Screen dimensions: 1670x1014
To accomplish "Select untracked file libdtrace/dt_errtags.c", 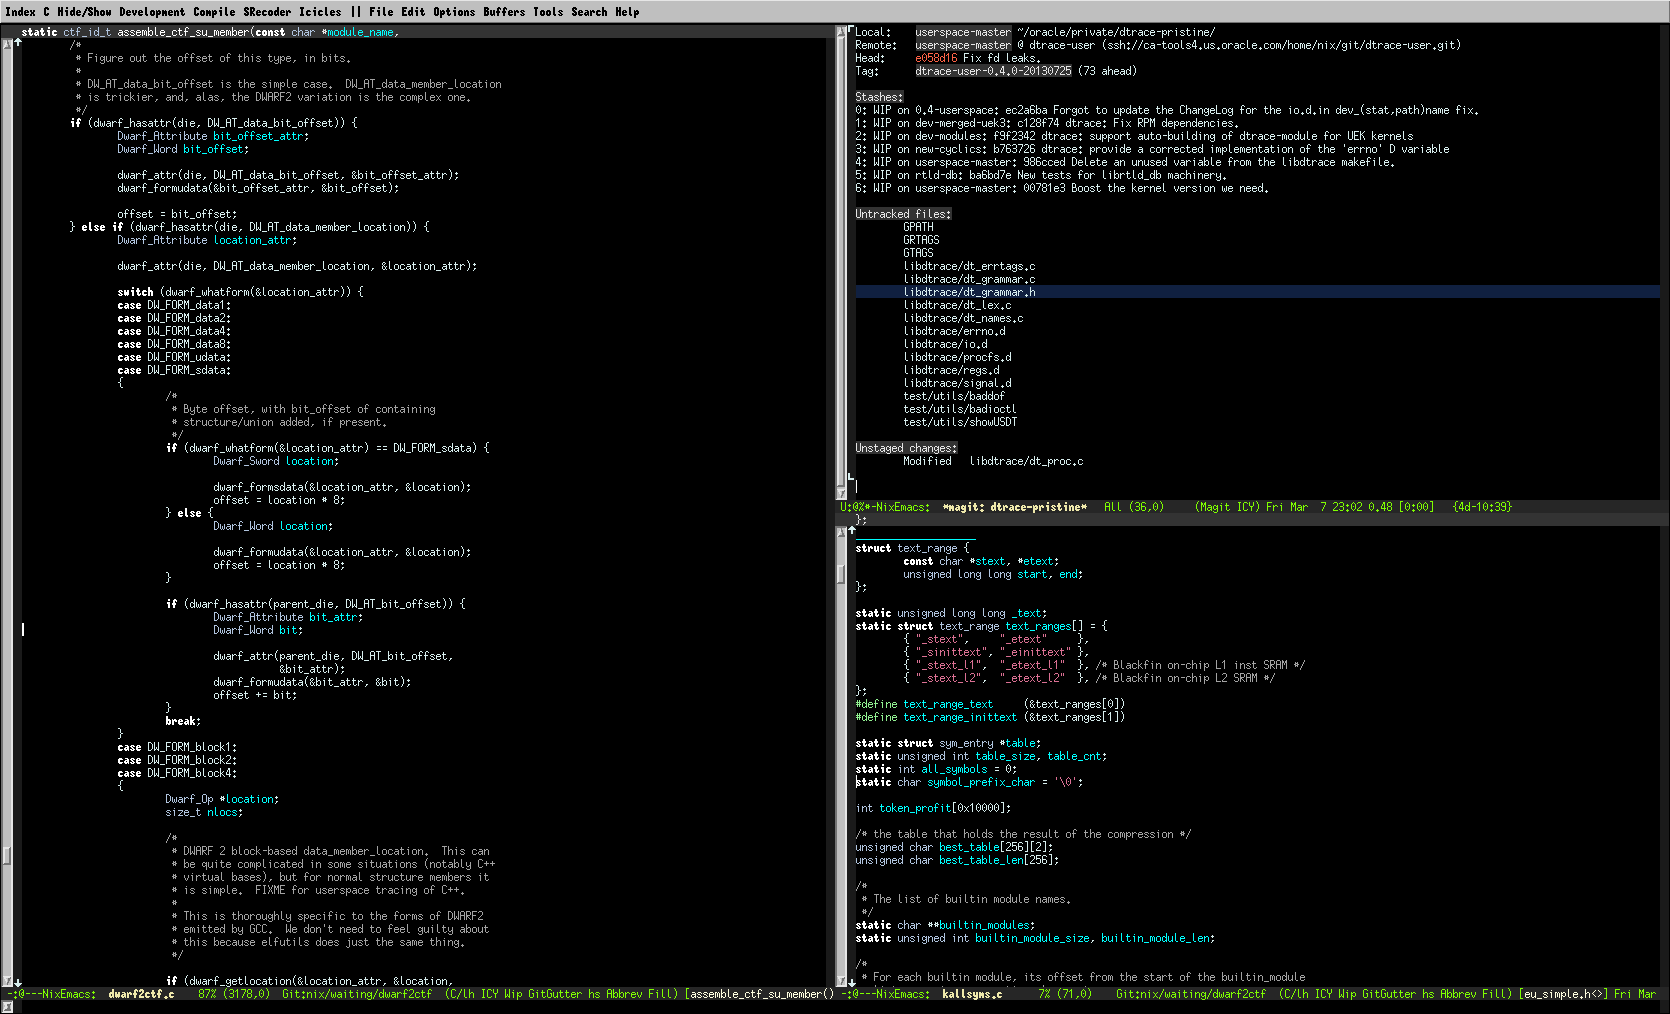I will (x=969, y=266).
